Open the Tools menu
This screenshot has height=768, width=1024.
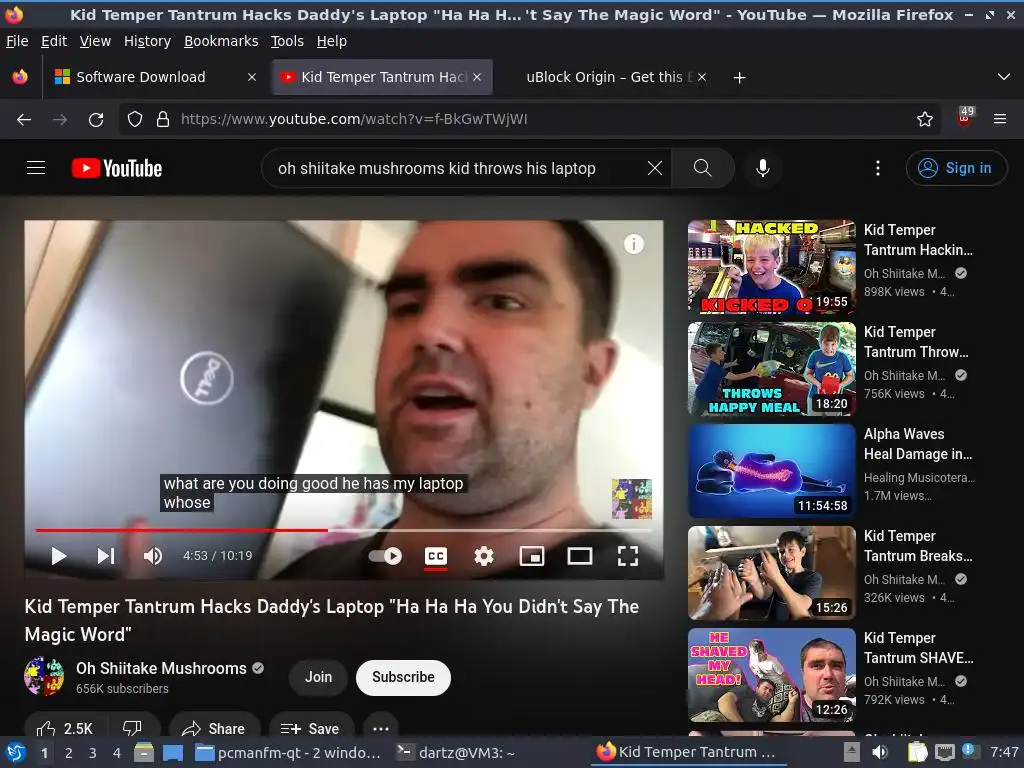click(x=287, y=41)
